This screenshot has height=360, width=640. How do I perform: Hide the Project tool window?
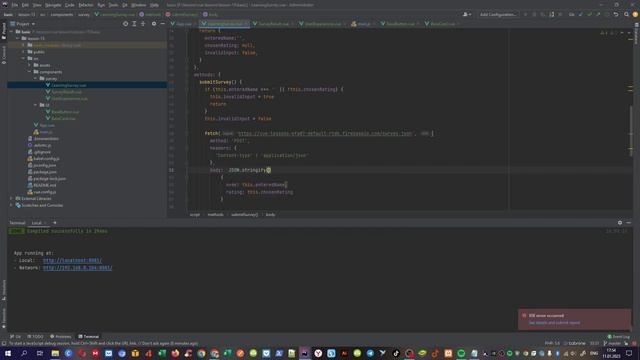pyautogui.click(x=162, y=24)
